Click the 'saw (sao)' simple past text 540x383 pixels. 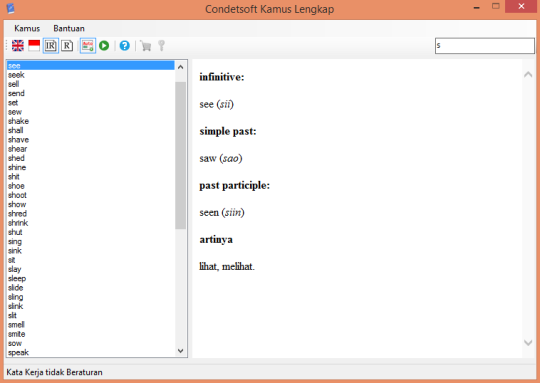click(x=221, y=158)
